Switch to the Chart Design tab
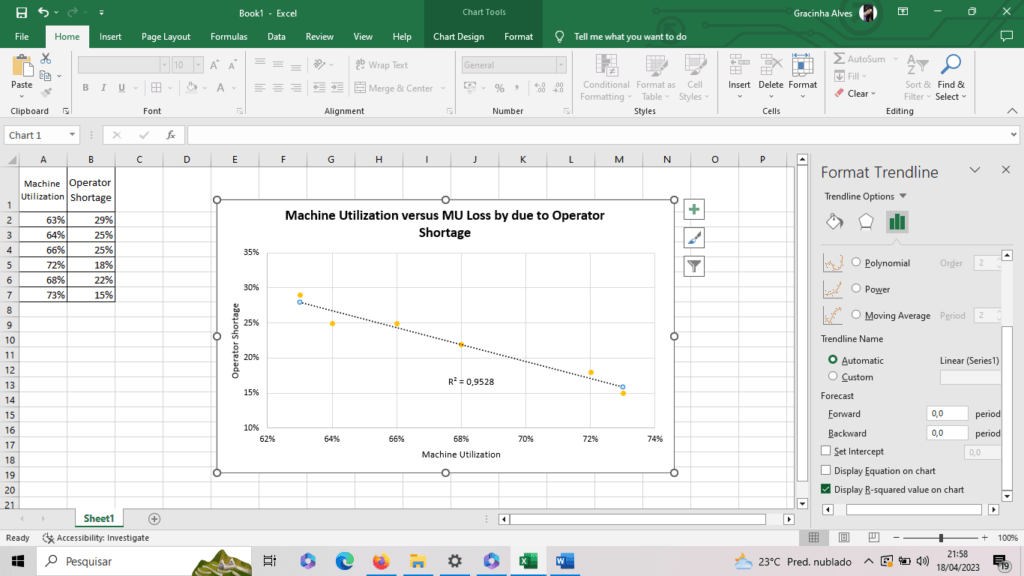Screen dimensions: 1024x576 click(458, 37)
